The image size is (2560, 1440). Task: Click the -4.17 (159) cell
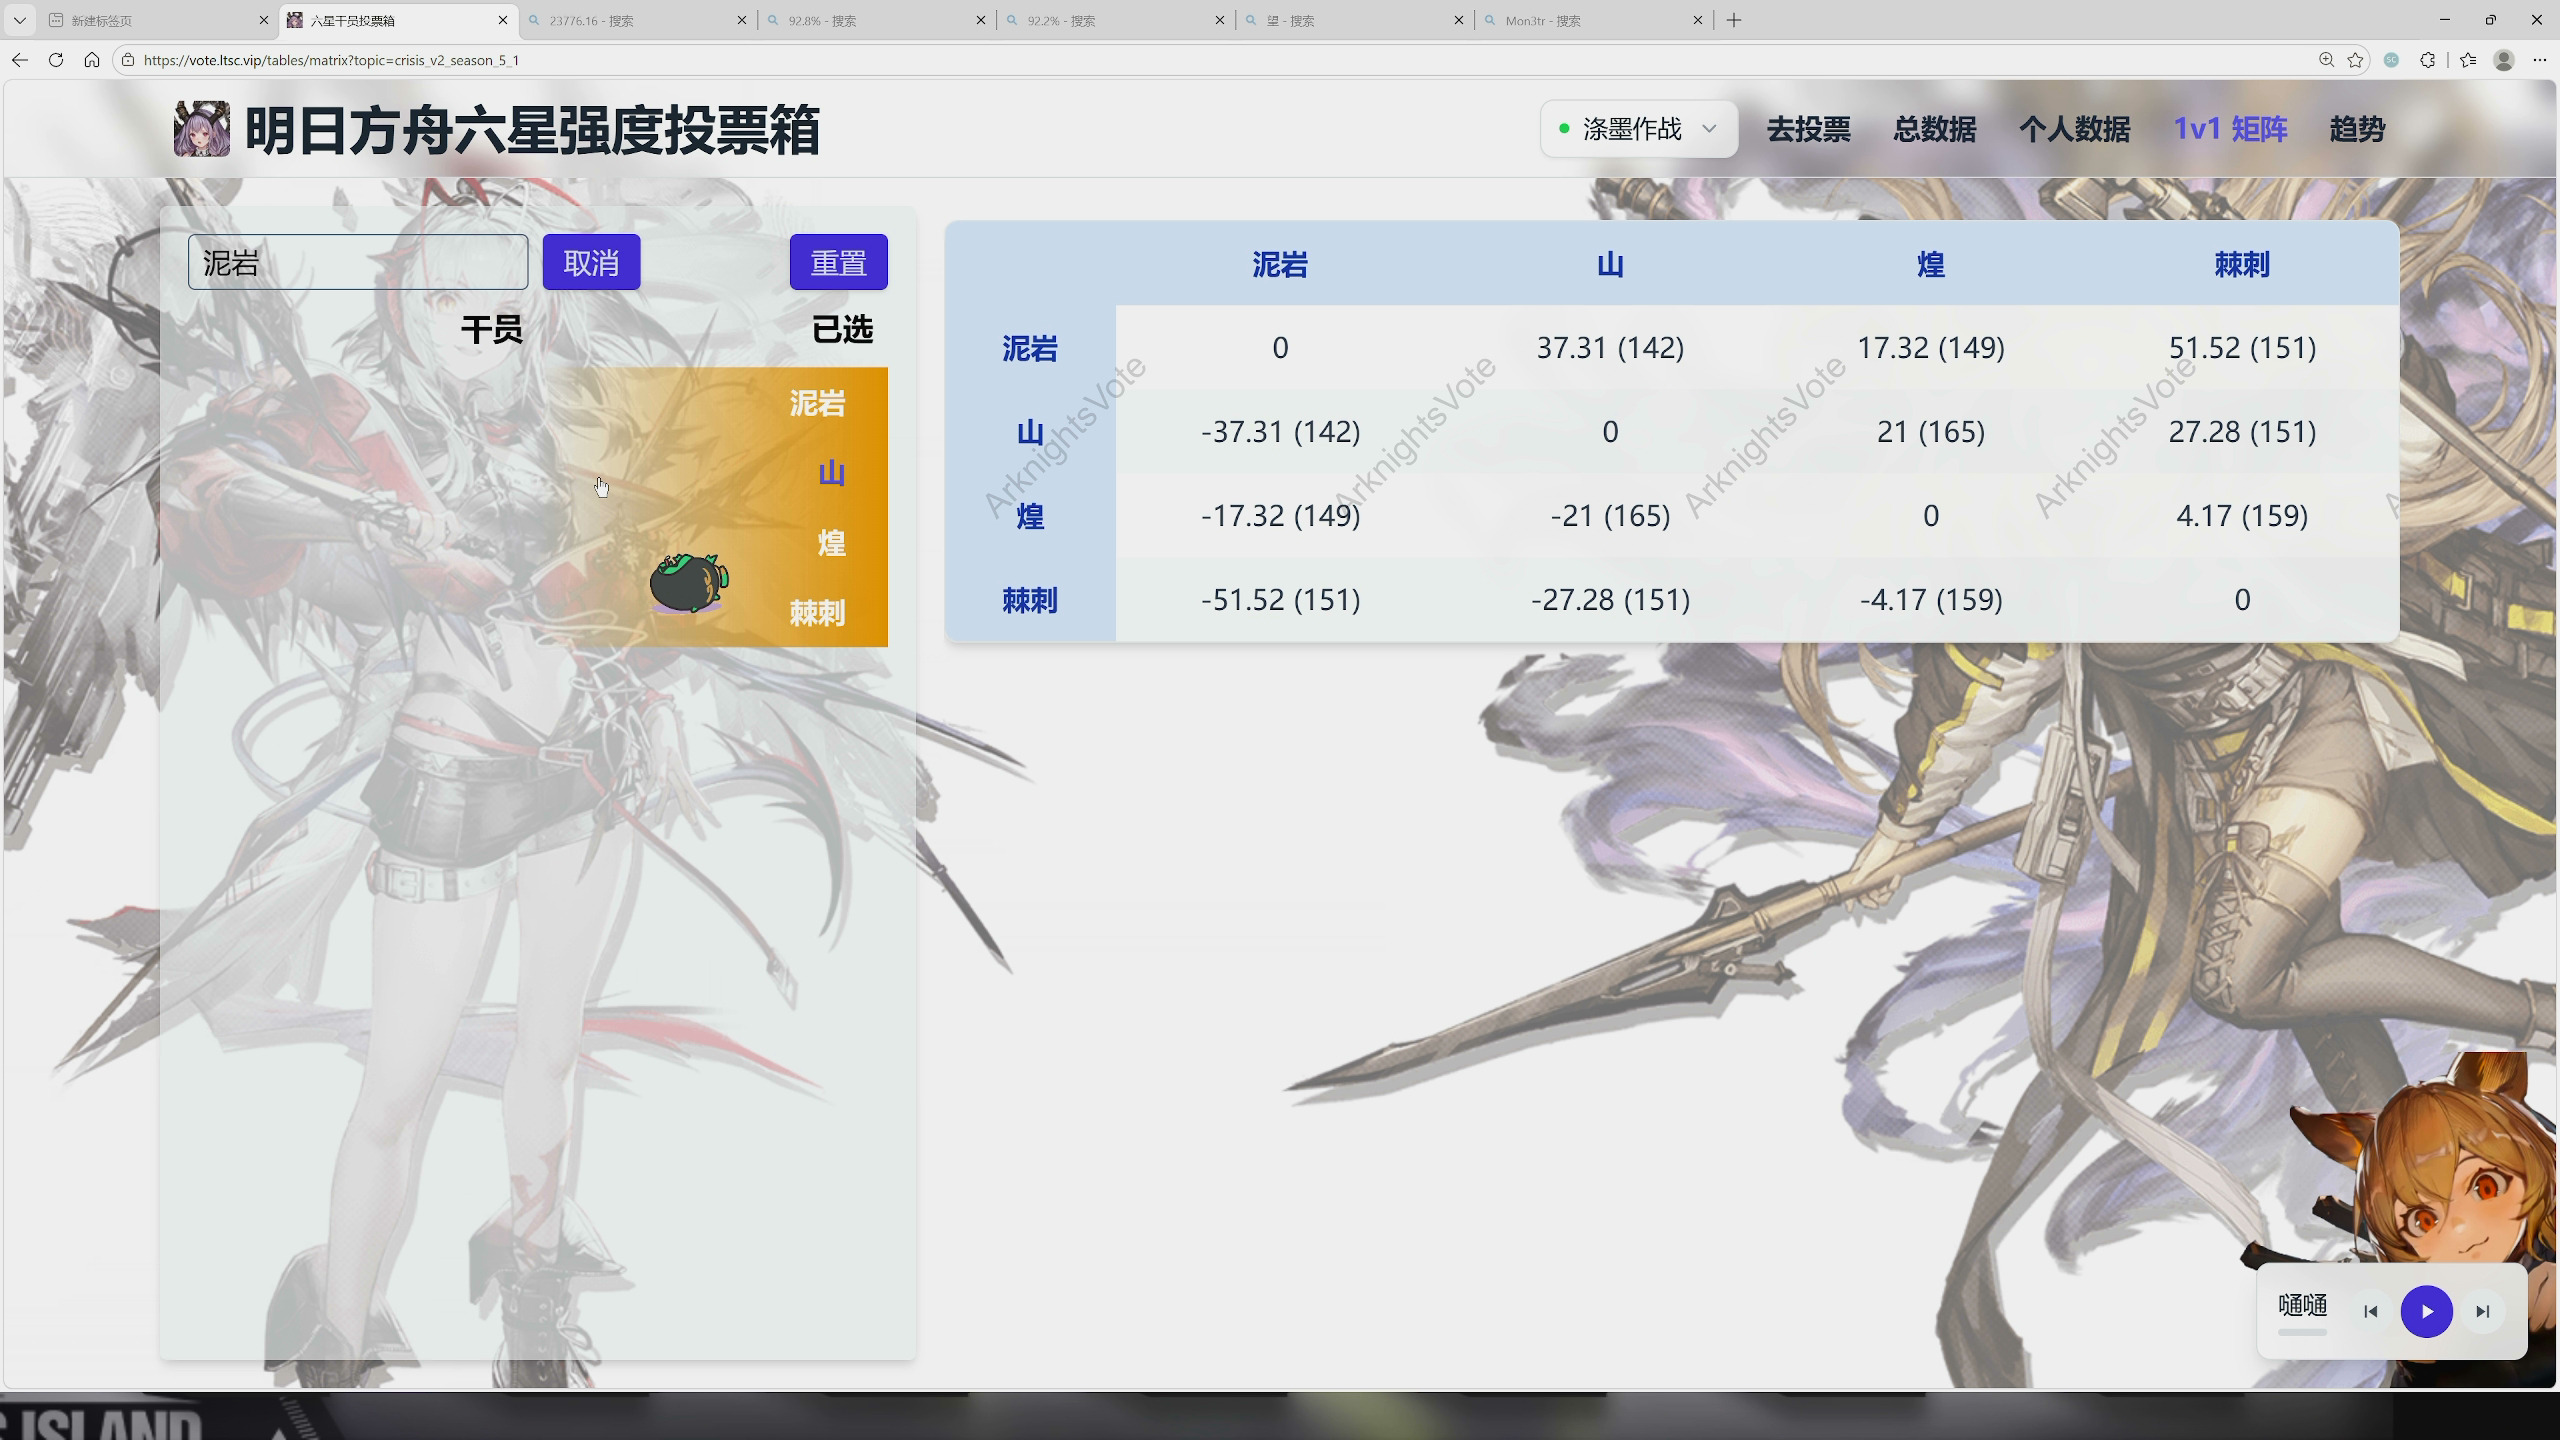coord(1931,600)
